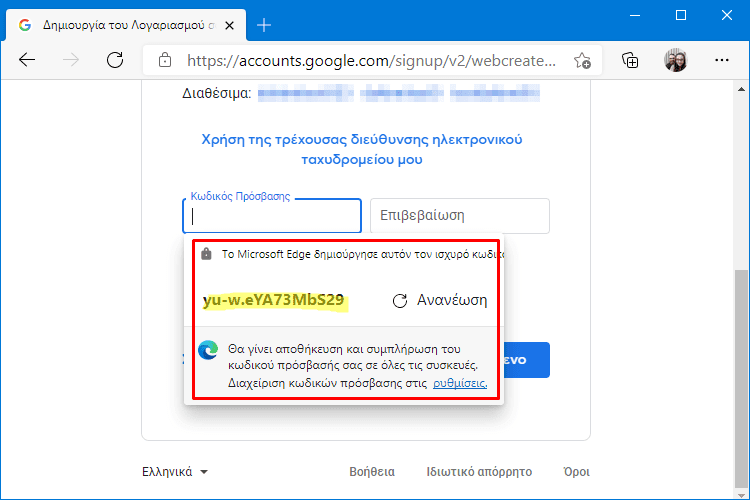
Task: Add this page to favorites star icon
Action: (x=582, y=61)
